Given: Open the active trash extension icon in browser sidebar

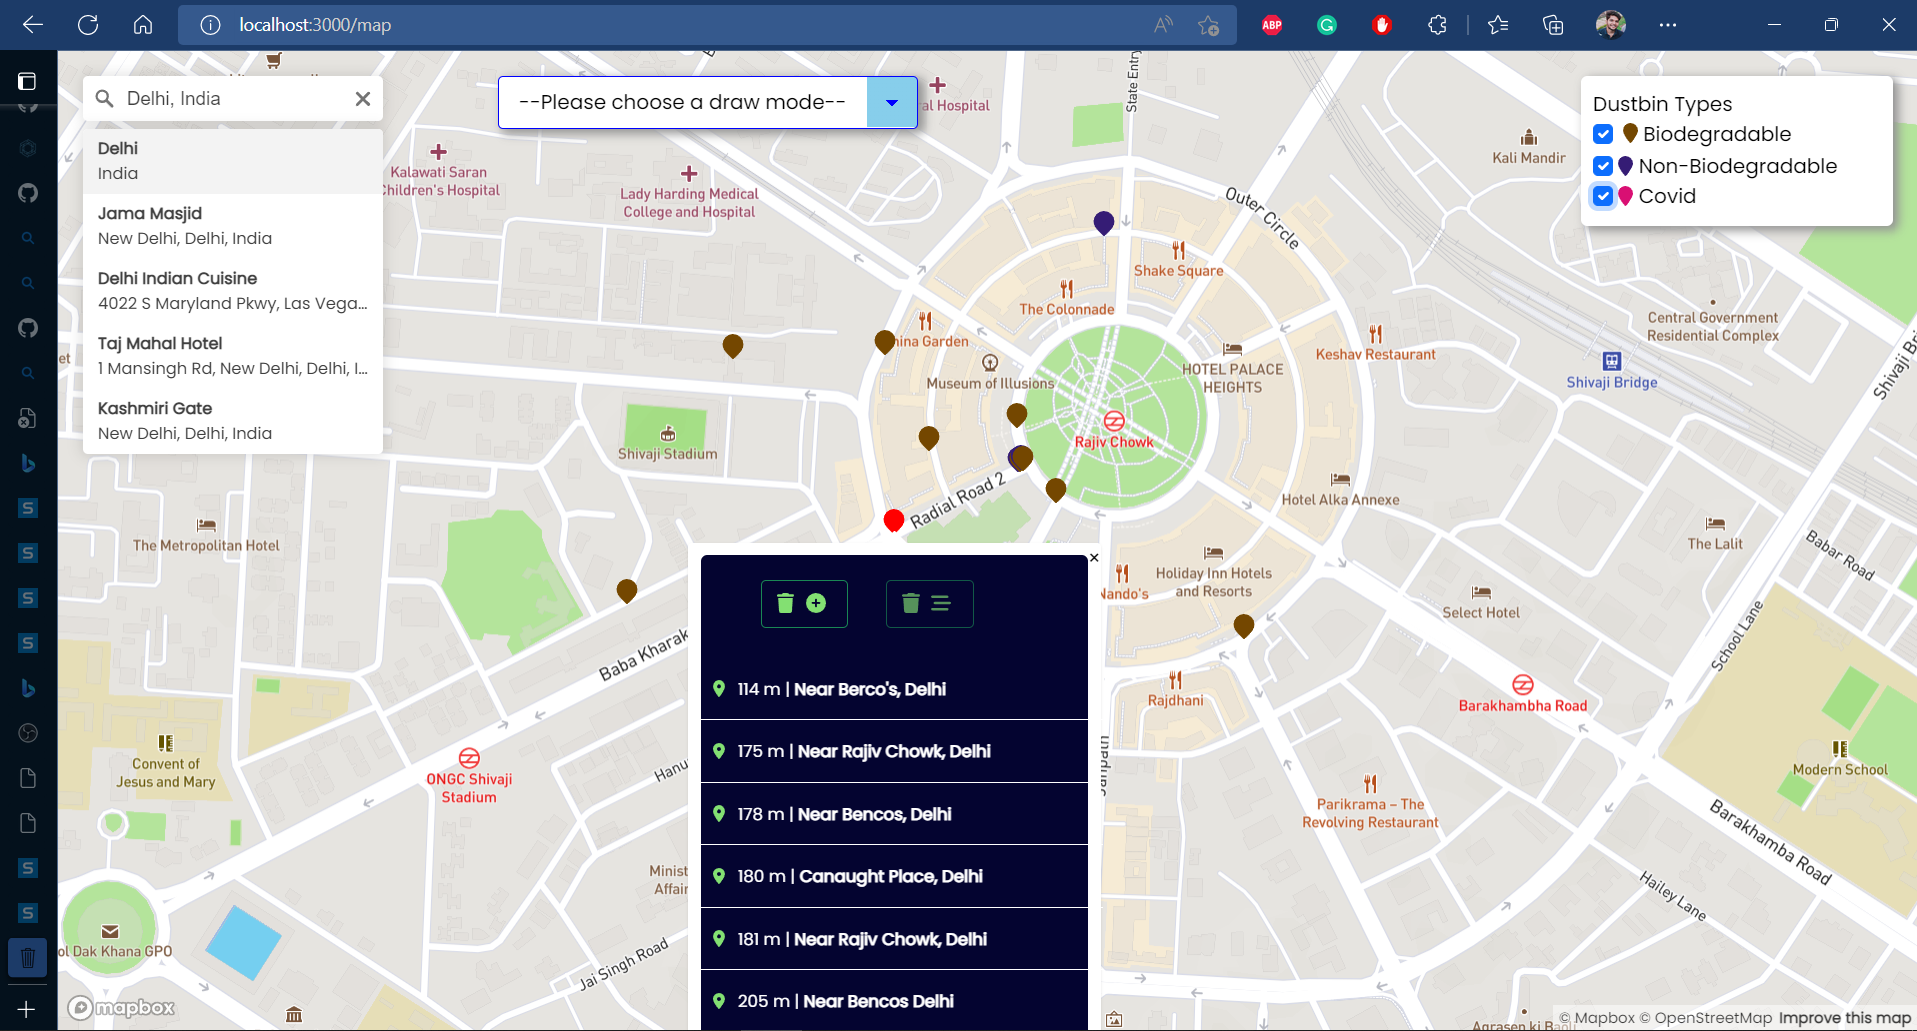Looking at the screenshot, I should 27,957.
